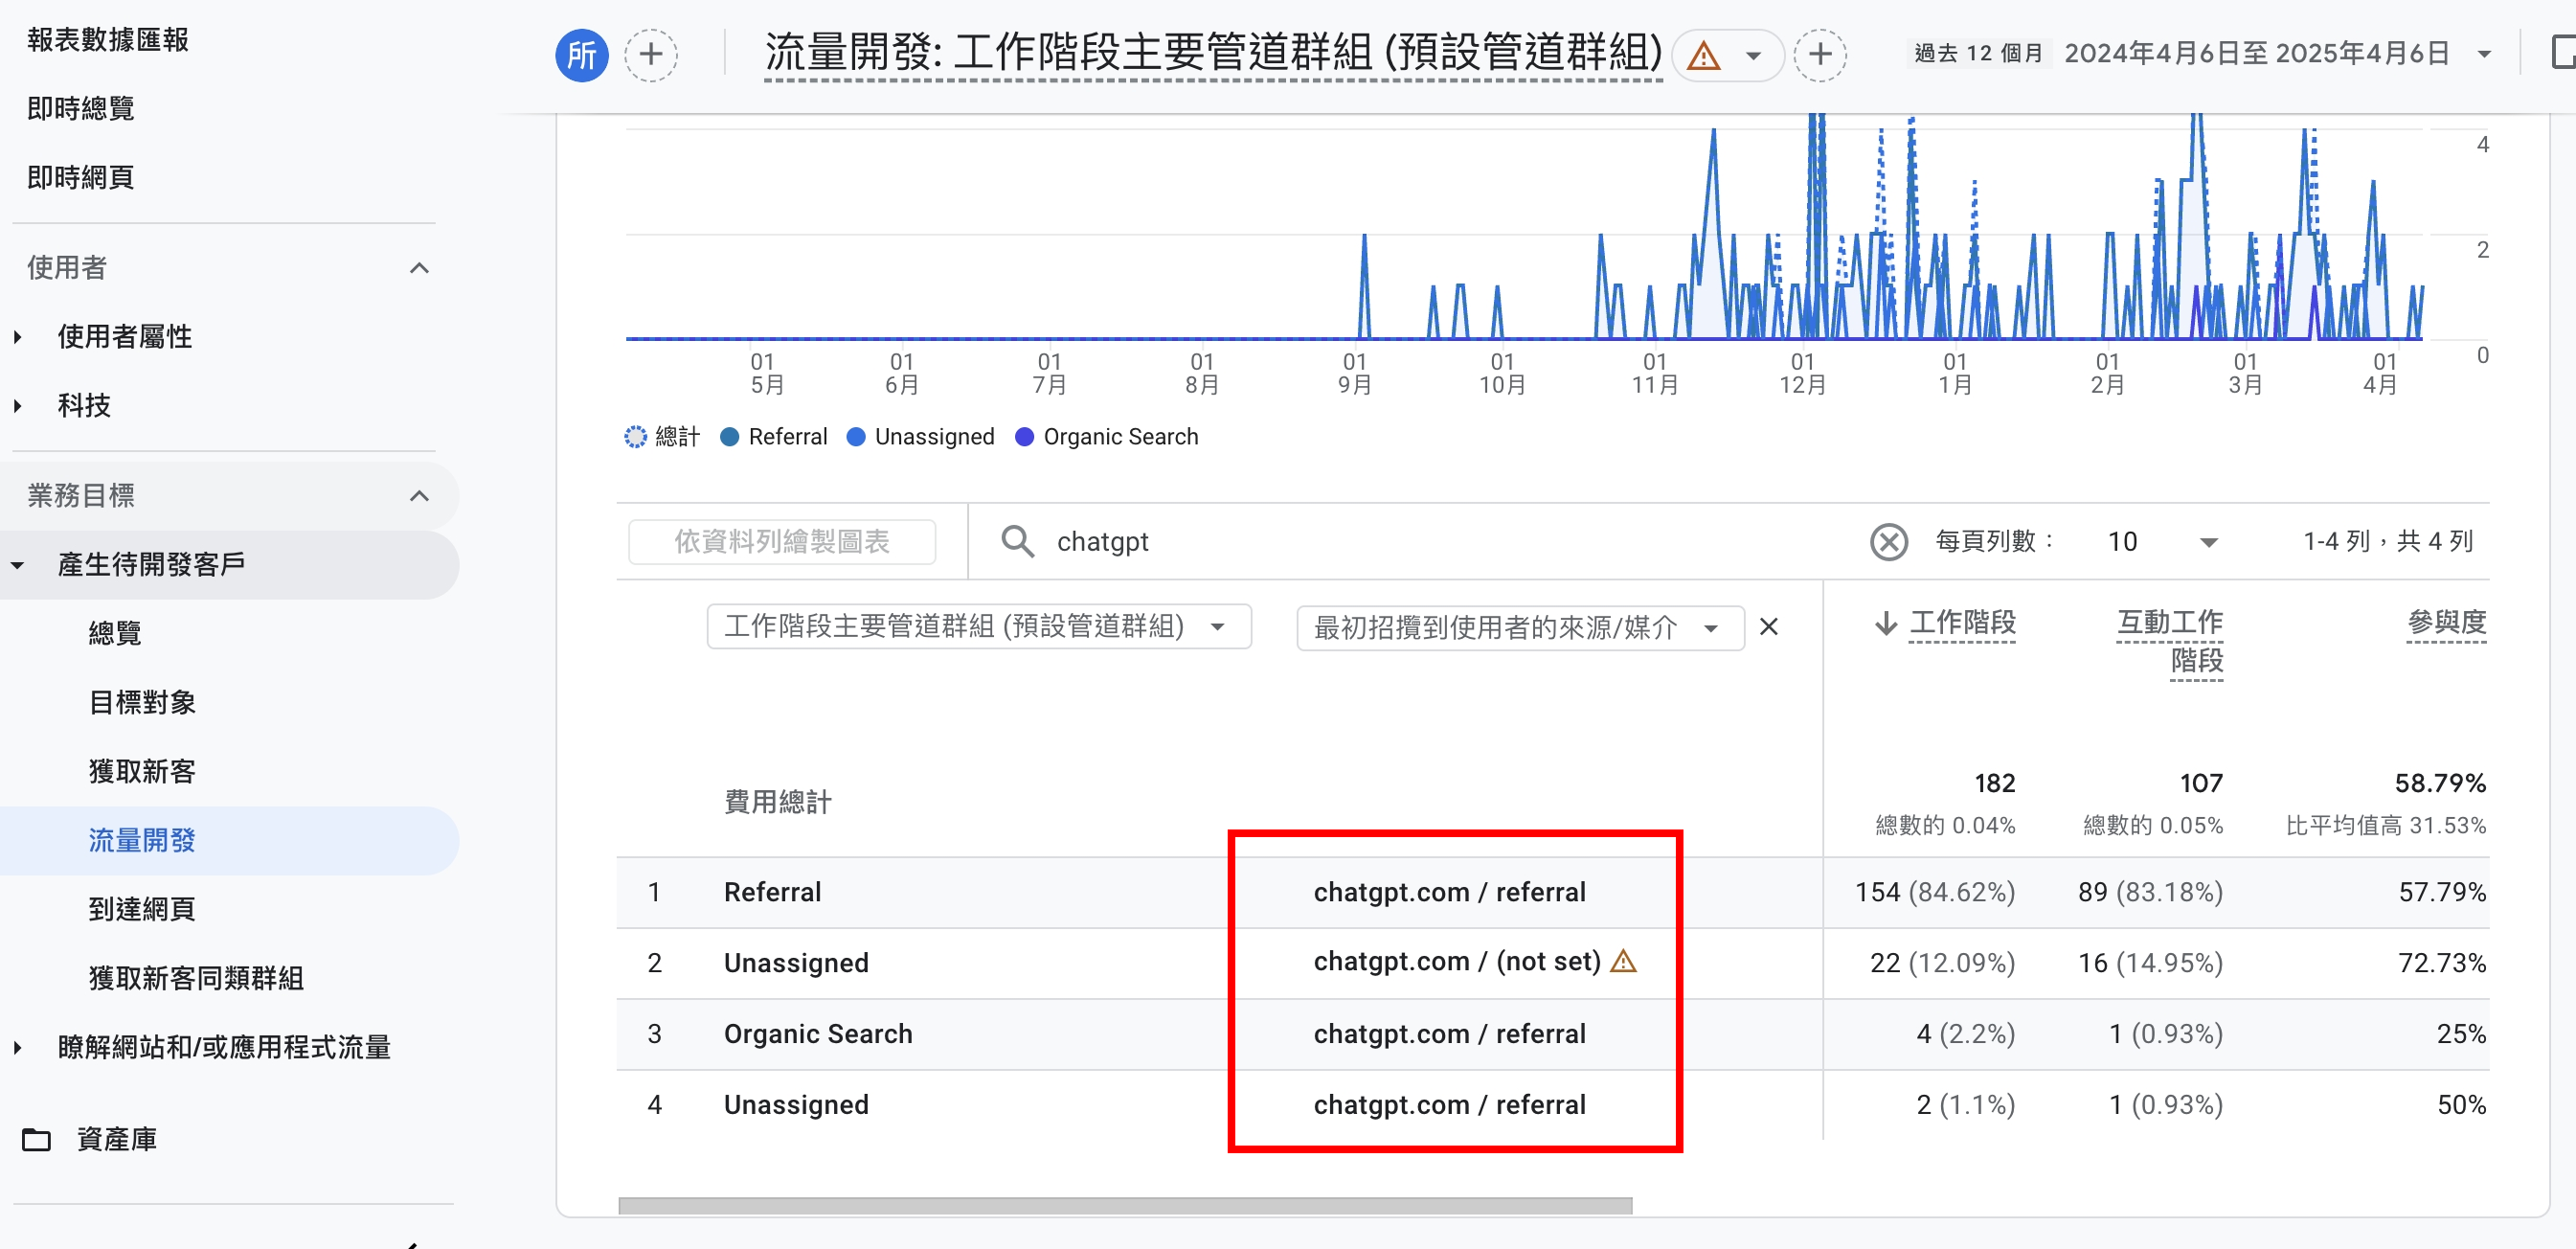Open 獲取新客同類群組 report
The height and width of the screenshot is (1249, 2576).
click(x=196, y=978)
